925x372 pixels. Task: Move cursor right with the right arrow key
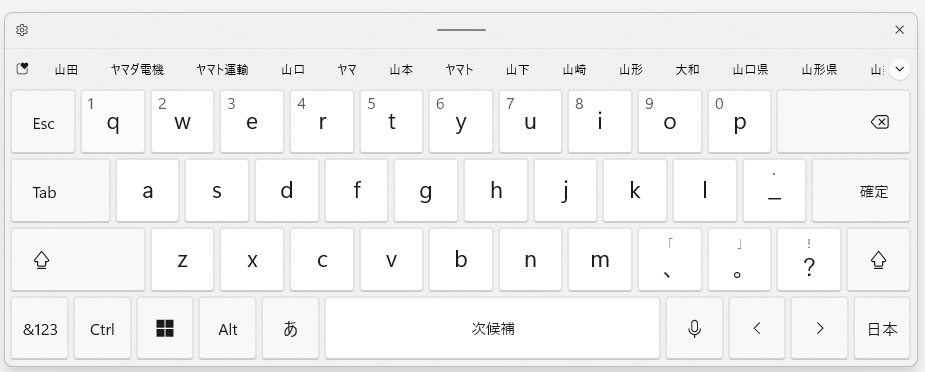click(819, 328)
